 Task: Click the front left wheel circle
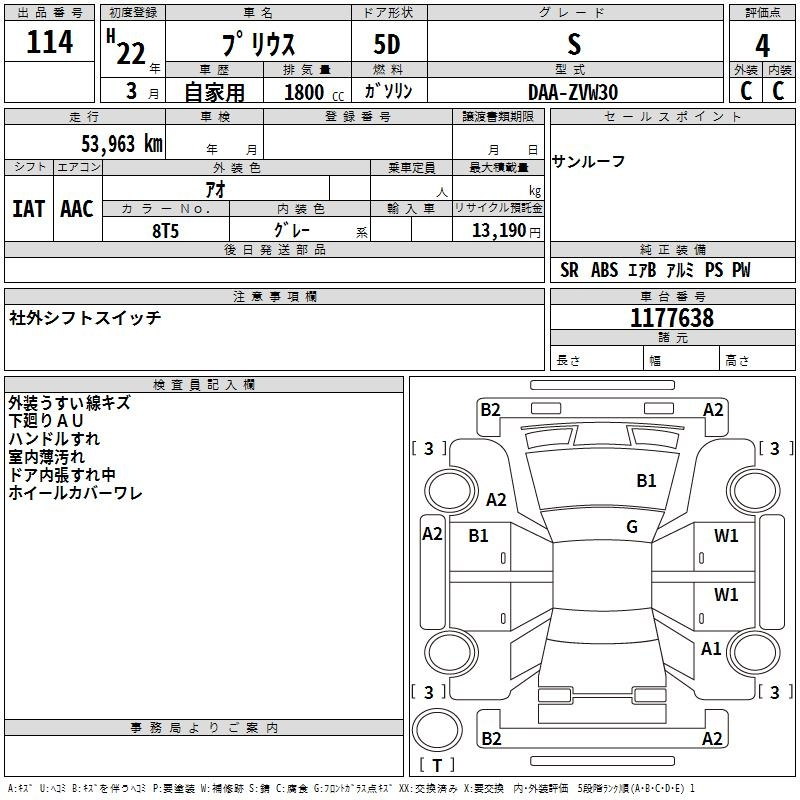click(x=451, y=490)
